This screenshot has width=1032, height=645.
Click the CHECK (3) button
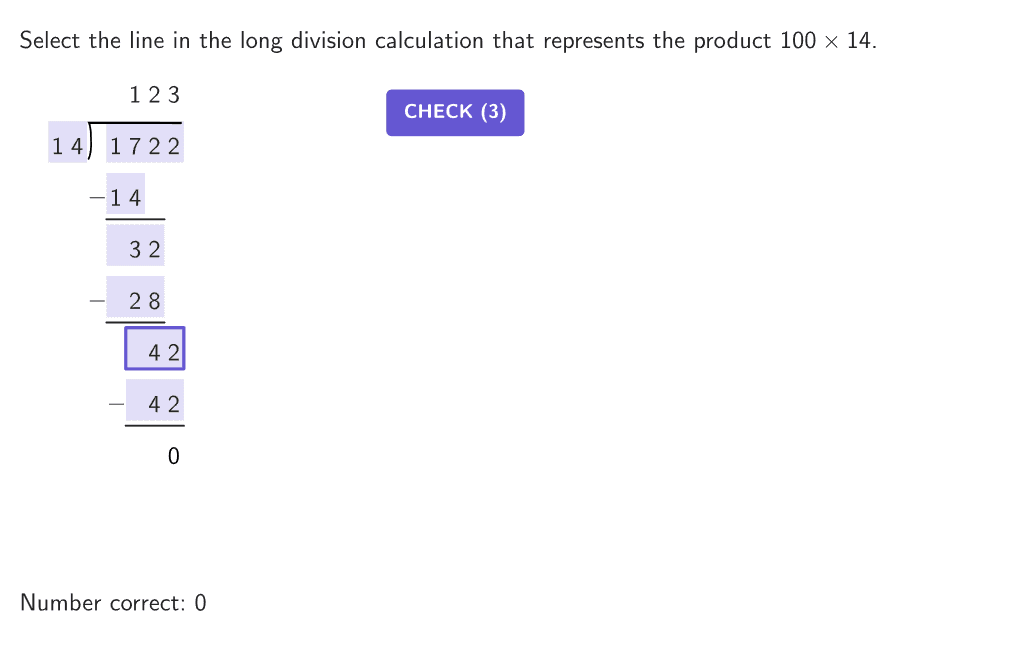pyautogui.click(x=455, y=112)
